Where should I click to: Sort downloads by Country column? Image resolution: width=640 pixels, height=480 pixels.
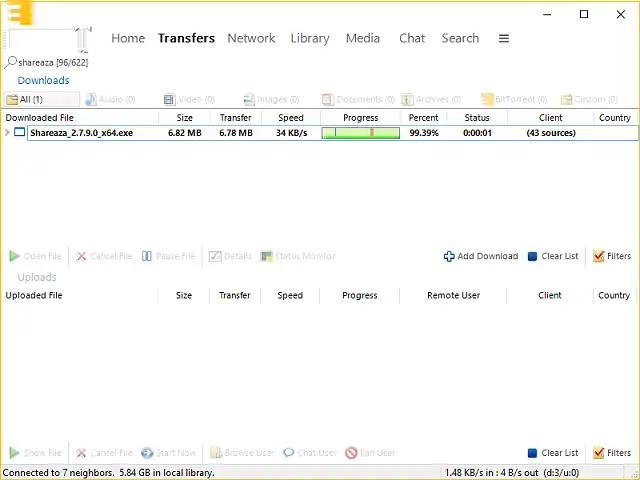click(615, 118)
